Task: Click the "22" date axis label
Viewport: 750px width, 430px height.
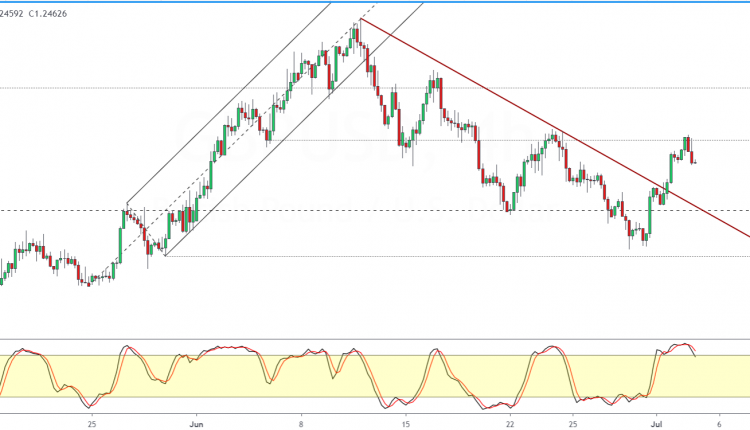Action: tap(510, 424)
